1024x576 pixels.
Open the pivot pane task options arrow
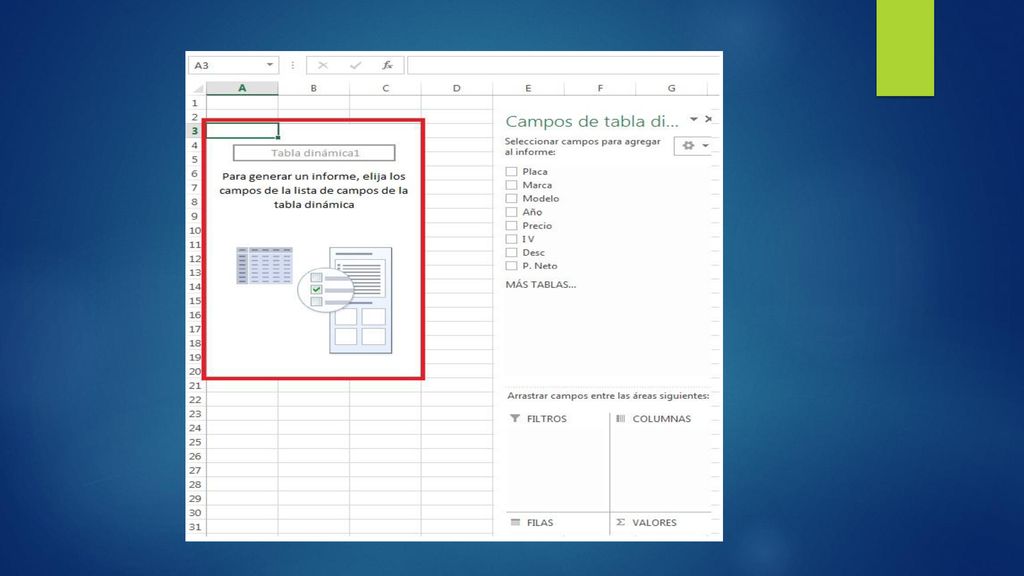click(694, 120)
